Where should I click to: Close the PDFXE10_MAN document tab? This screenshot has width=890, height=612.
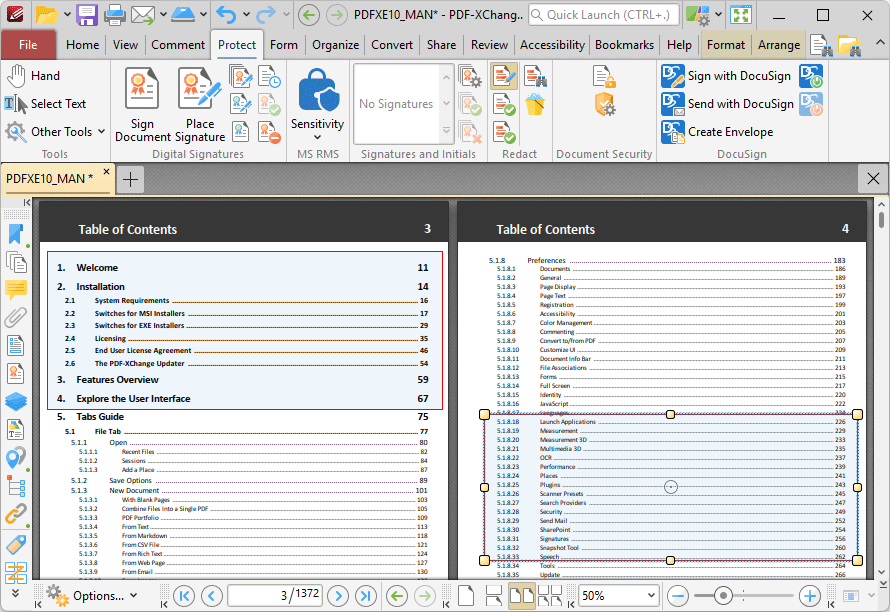point(106,171)
